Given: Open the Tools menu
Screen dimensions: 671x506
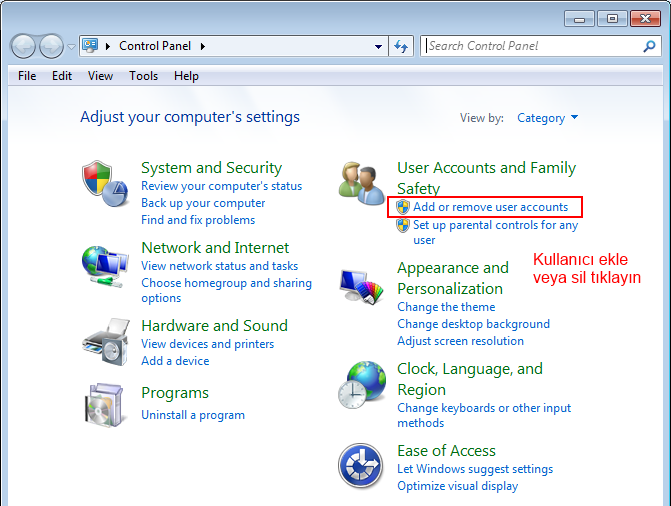Looking at the screenshot, I should [143, 76].
